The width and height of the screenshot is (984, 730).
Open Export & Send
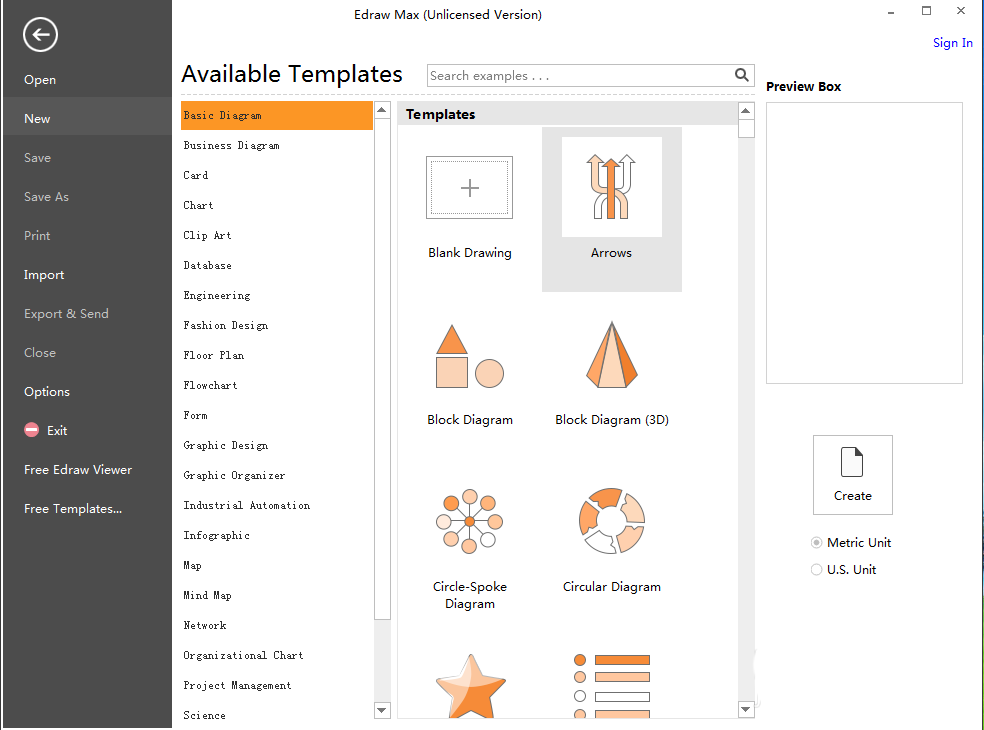67,313
